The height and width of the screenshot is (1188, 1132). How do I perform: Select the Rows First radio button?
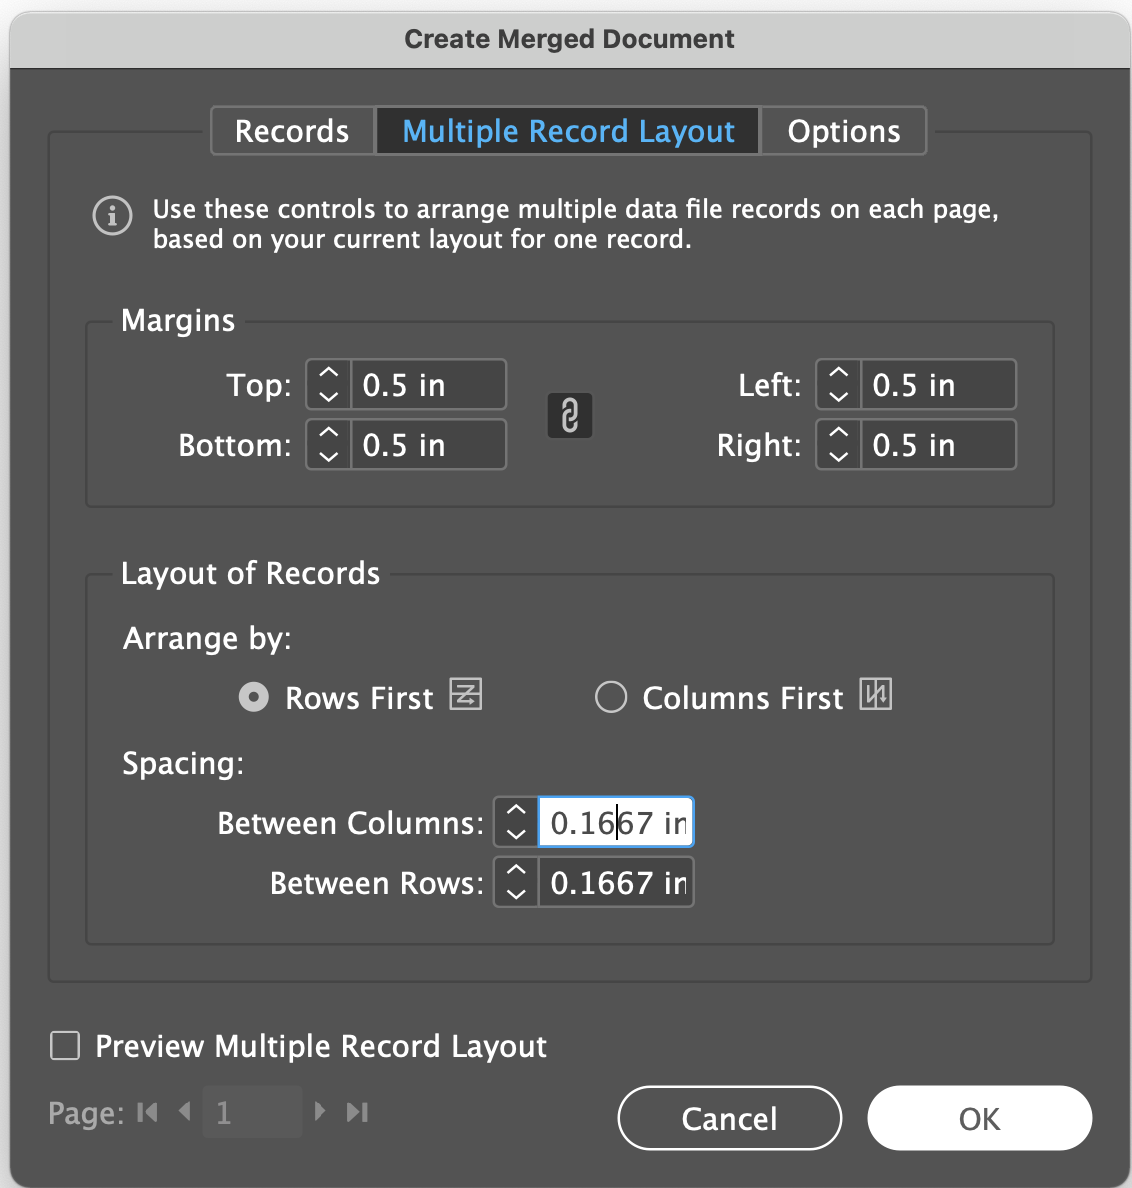point(253,697)
